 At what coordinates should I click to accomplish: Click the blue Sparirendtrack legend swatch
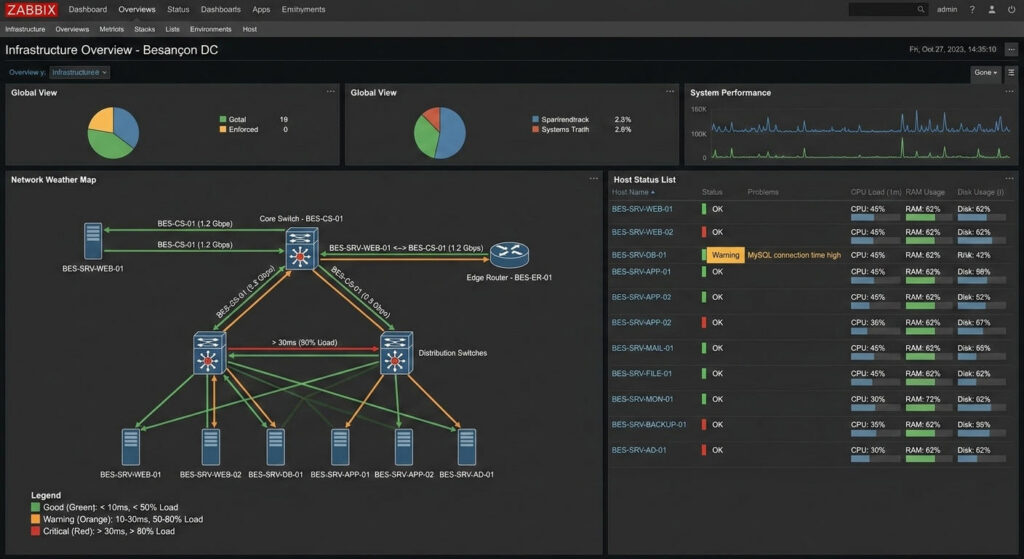pyautogui.click(x=536, y=120)
